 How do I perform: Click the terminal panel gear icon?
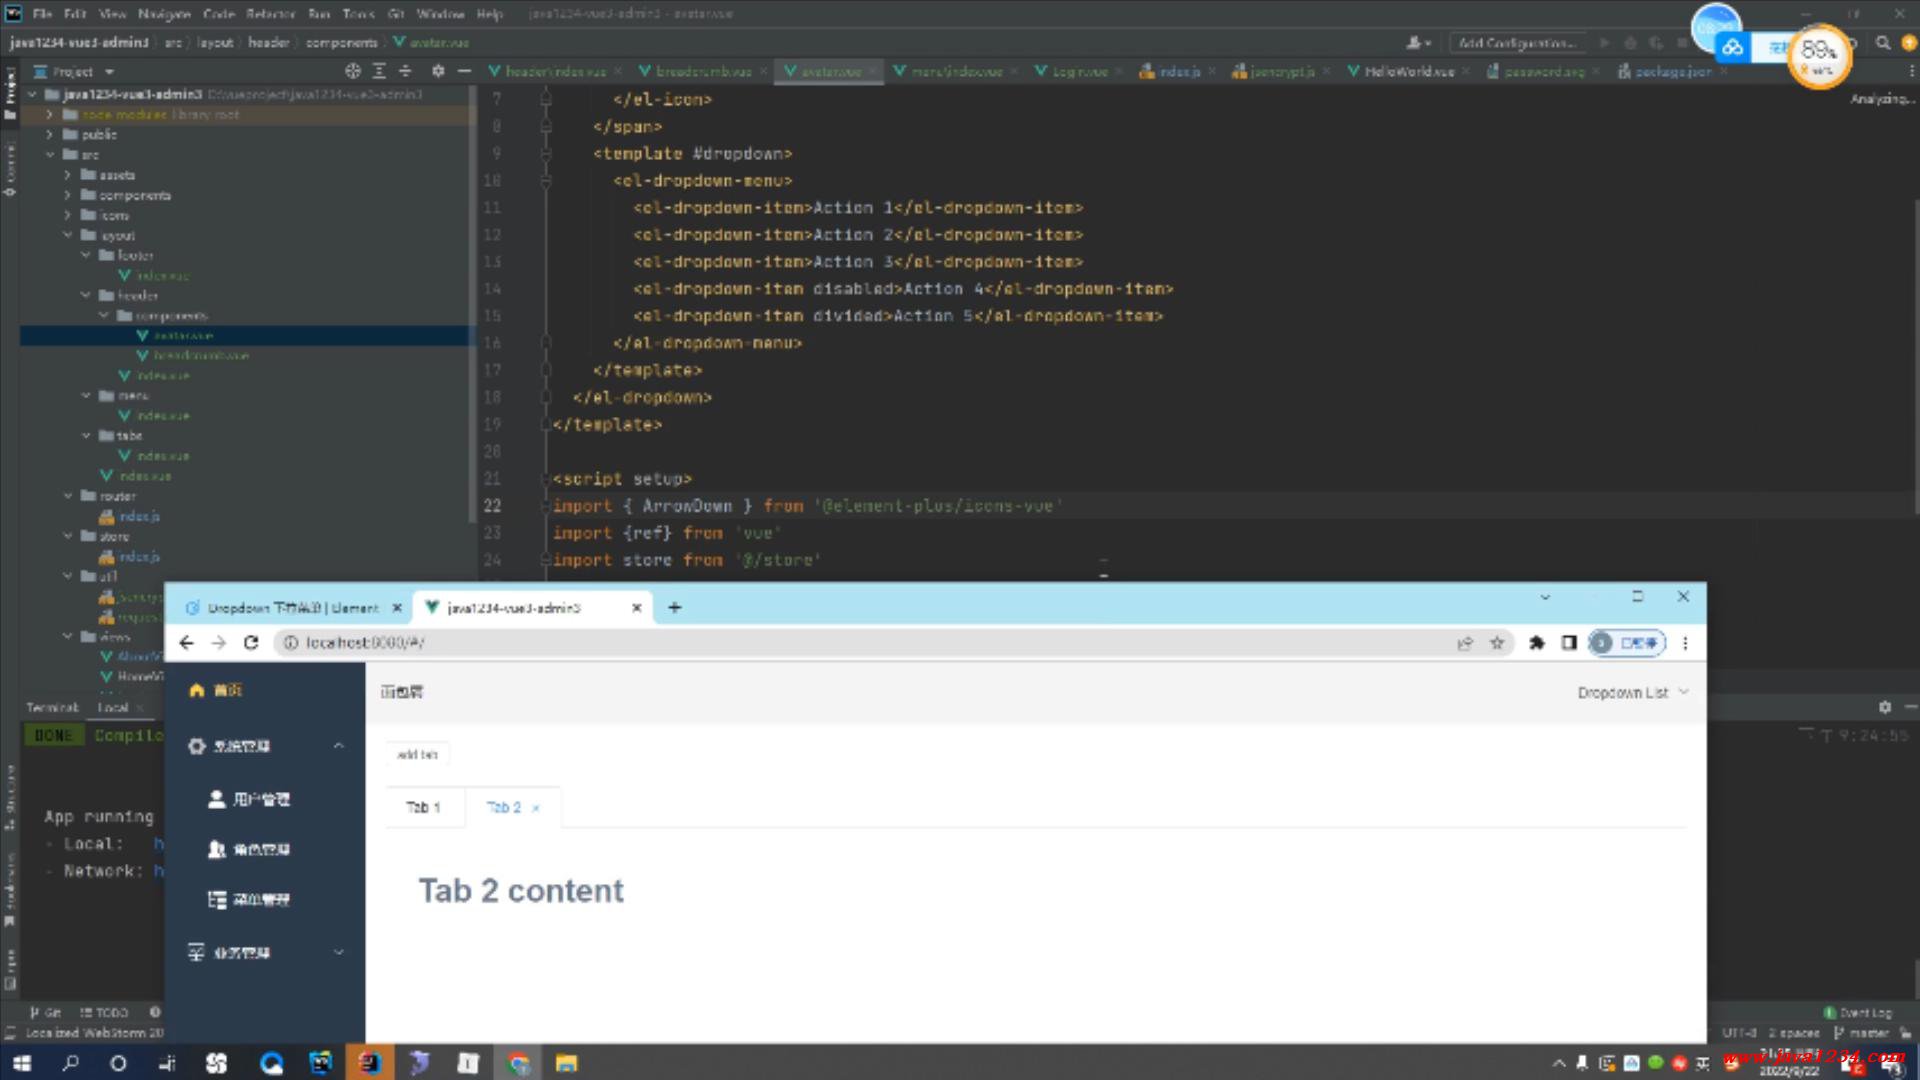point(1885,707)
